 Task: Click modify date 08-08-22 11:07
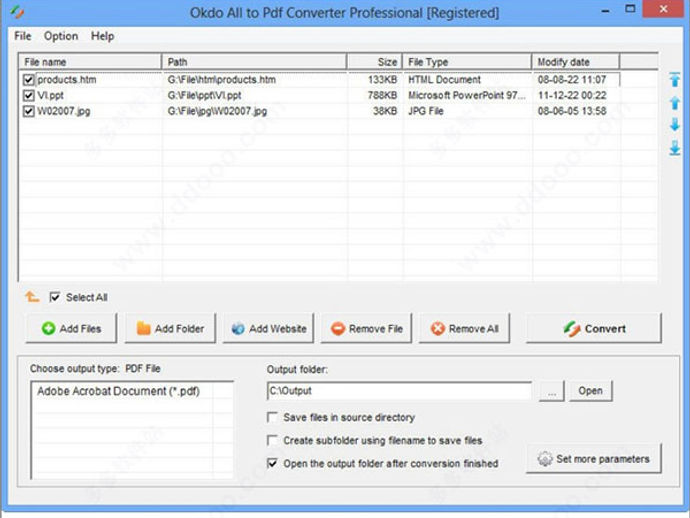tap(572, 80)
